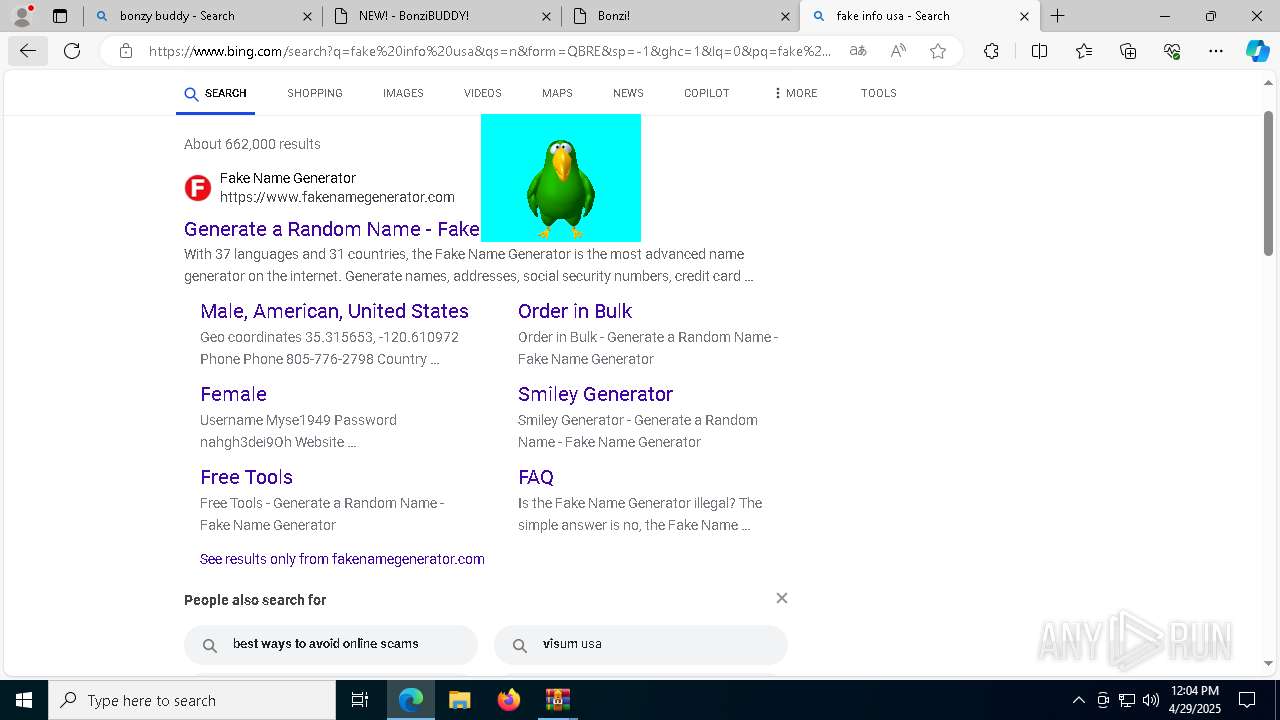Image resolution: width=1280 pixels, height=720 pixels.
Task: Open the Extensions puzzle icon
Action: pyautogui.click(x=991, y=51)
